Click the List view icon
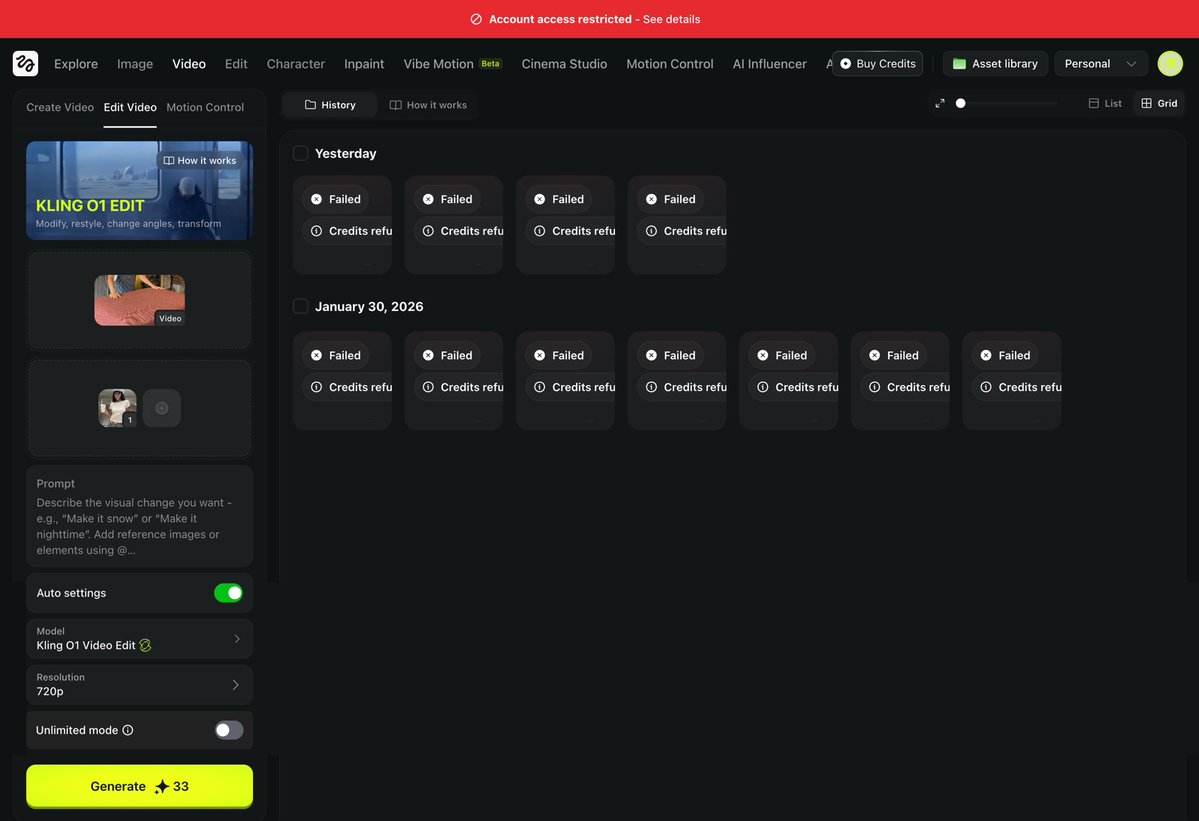 click(1093, 103)
